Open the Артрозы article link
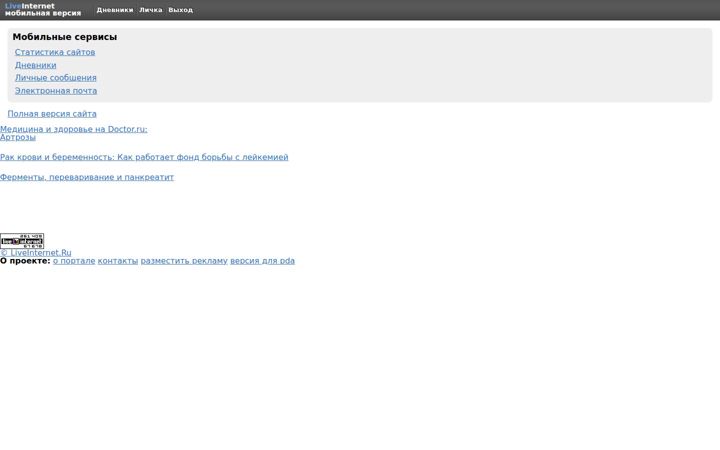 (x=18, y=137)
